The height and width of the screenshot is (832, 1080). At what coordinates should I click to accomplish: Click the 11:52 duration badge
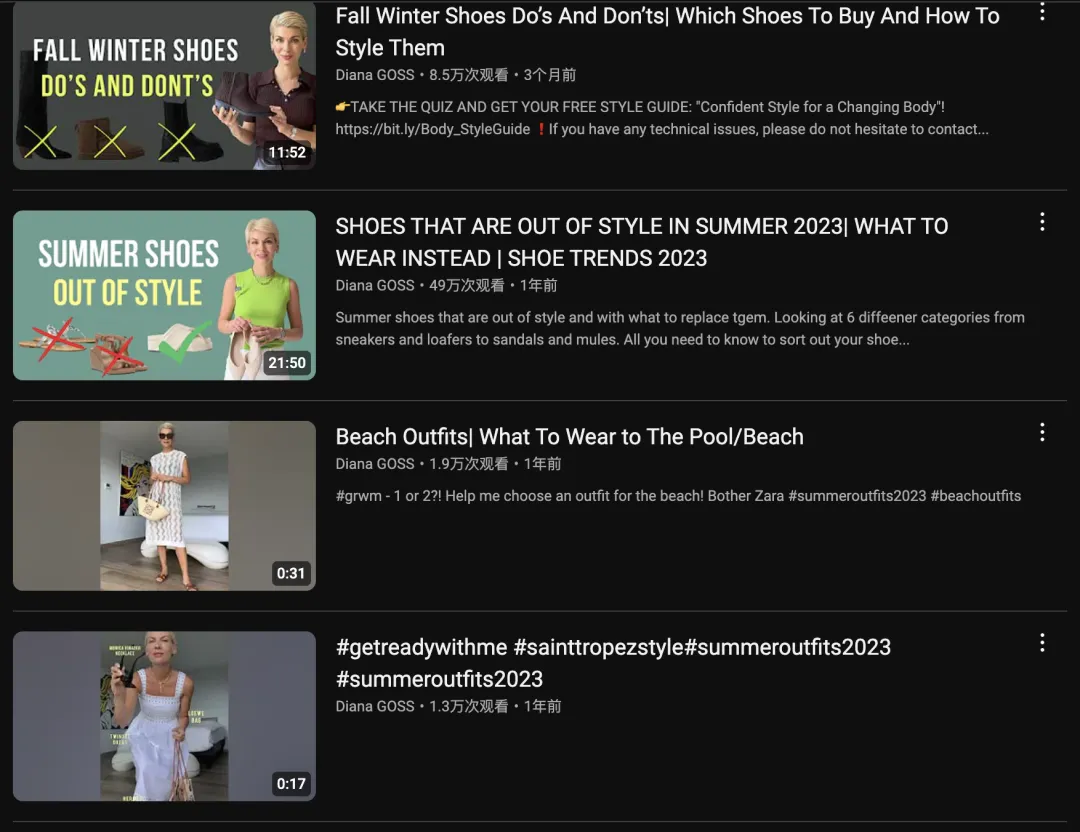click(x=287, y=153)
